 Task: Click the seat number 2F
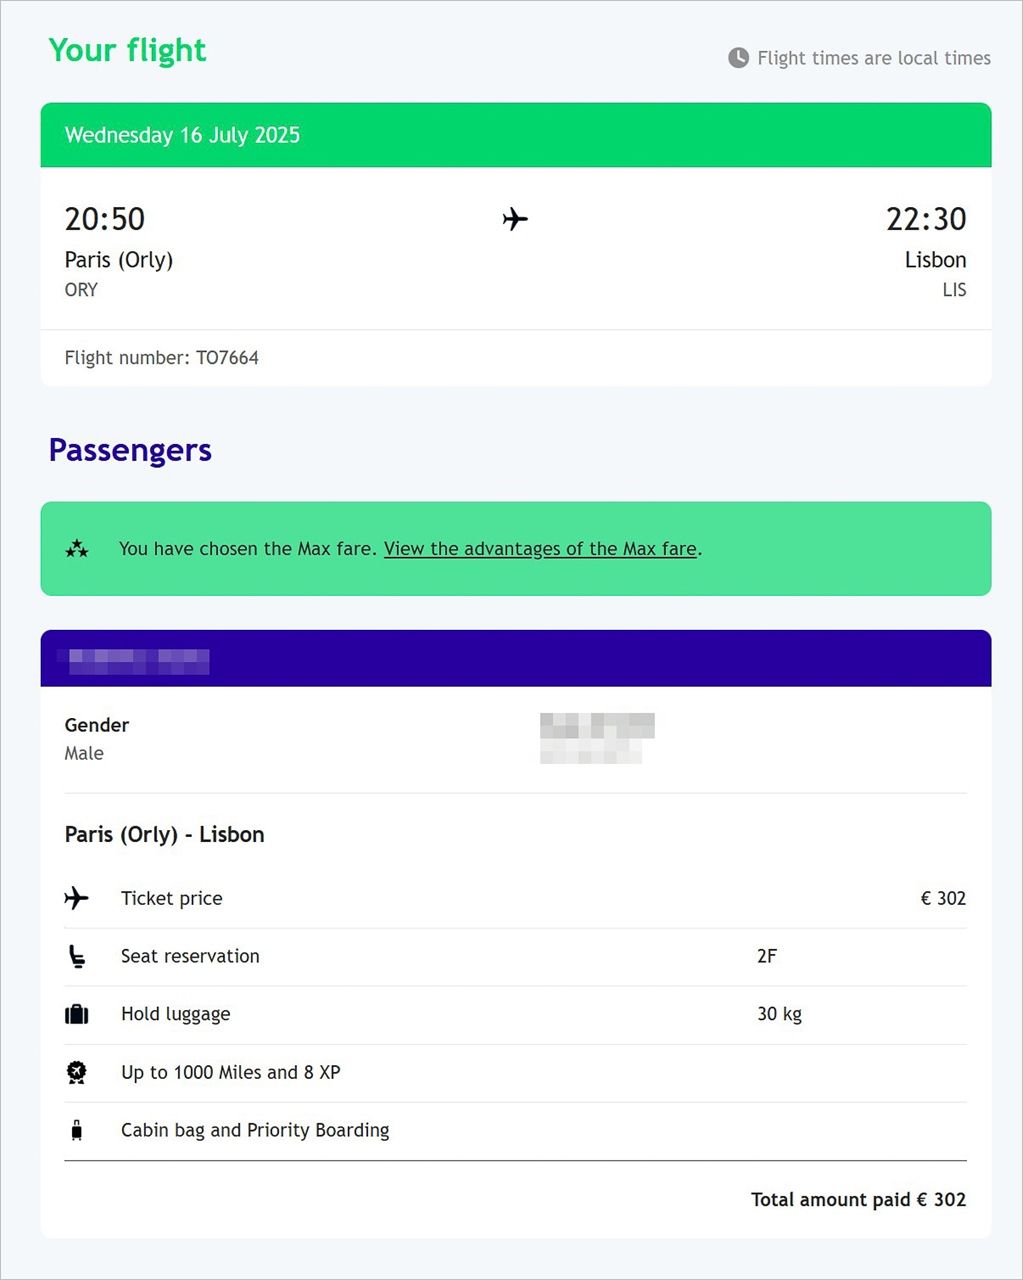pyautogui.click(x=767, y=957)
